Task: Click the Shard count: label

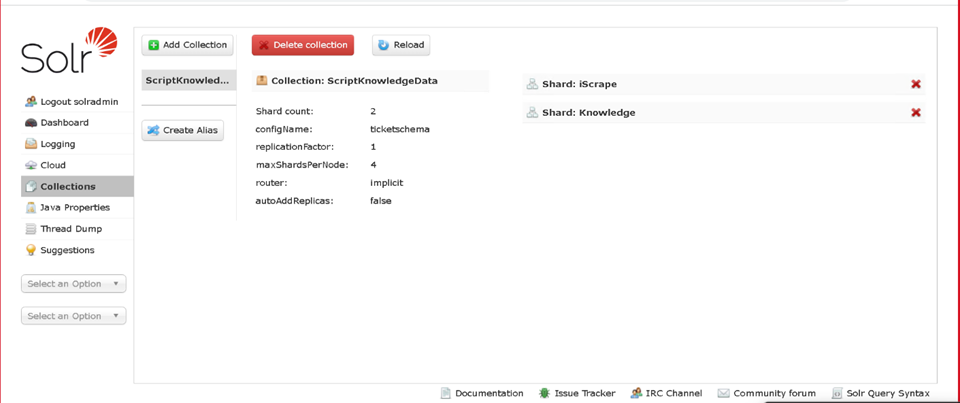Action: (x=284, y=111)
